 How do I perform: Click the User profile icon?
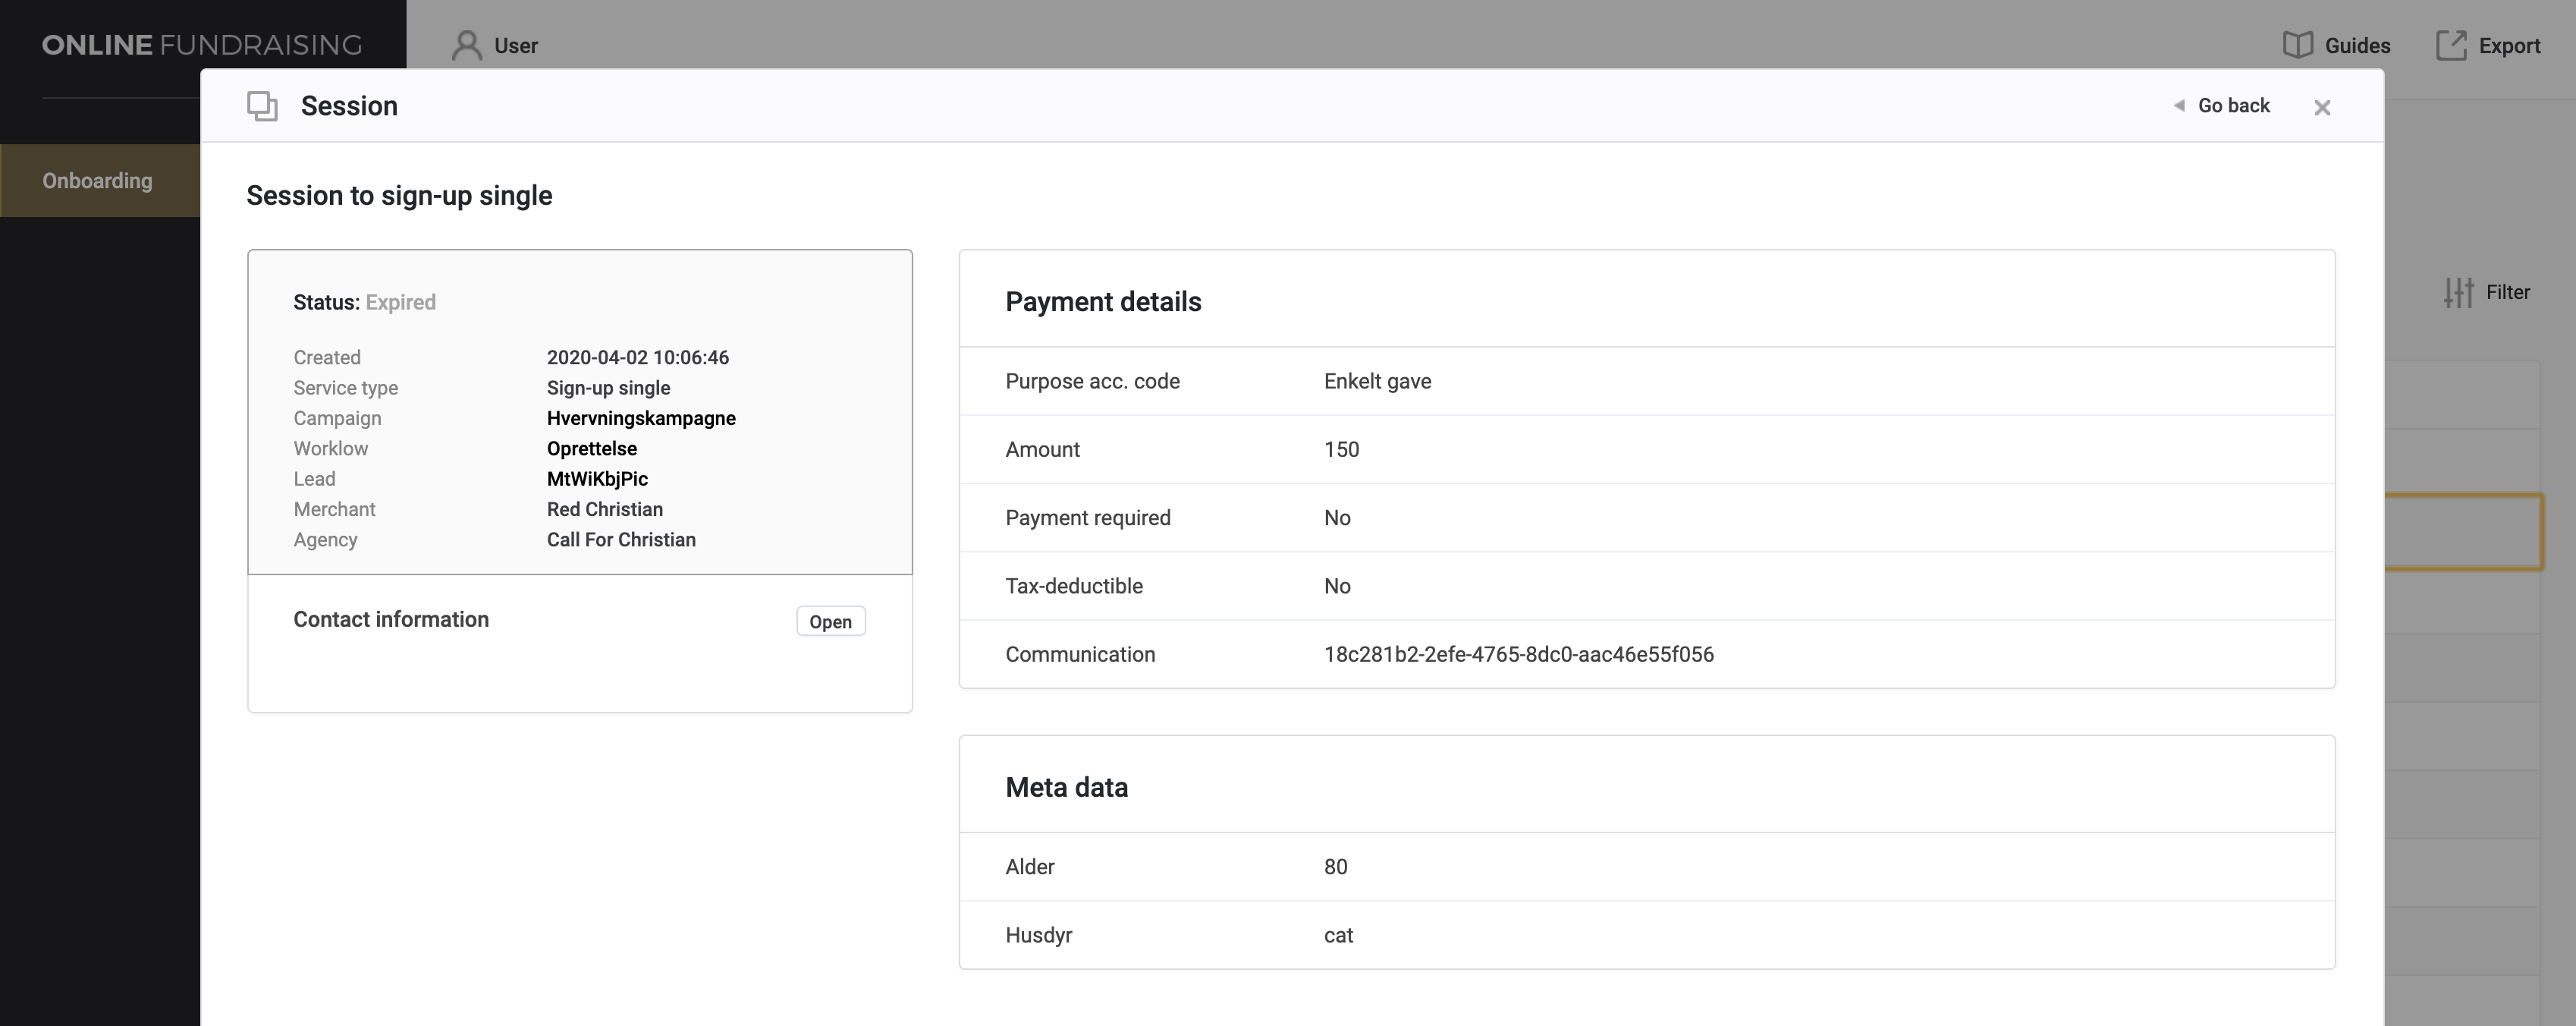[x=466, y=45]
